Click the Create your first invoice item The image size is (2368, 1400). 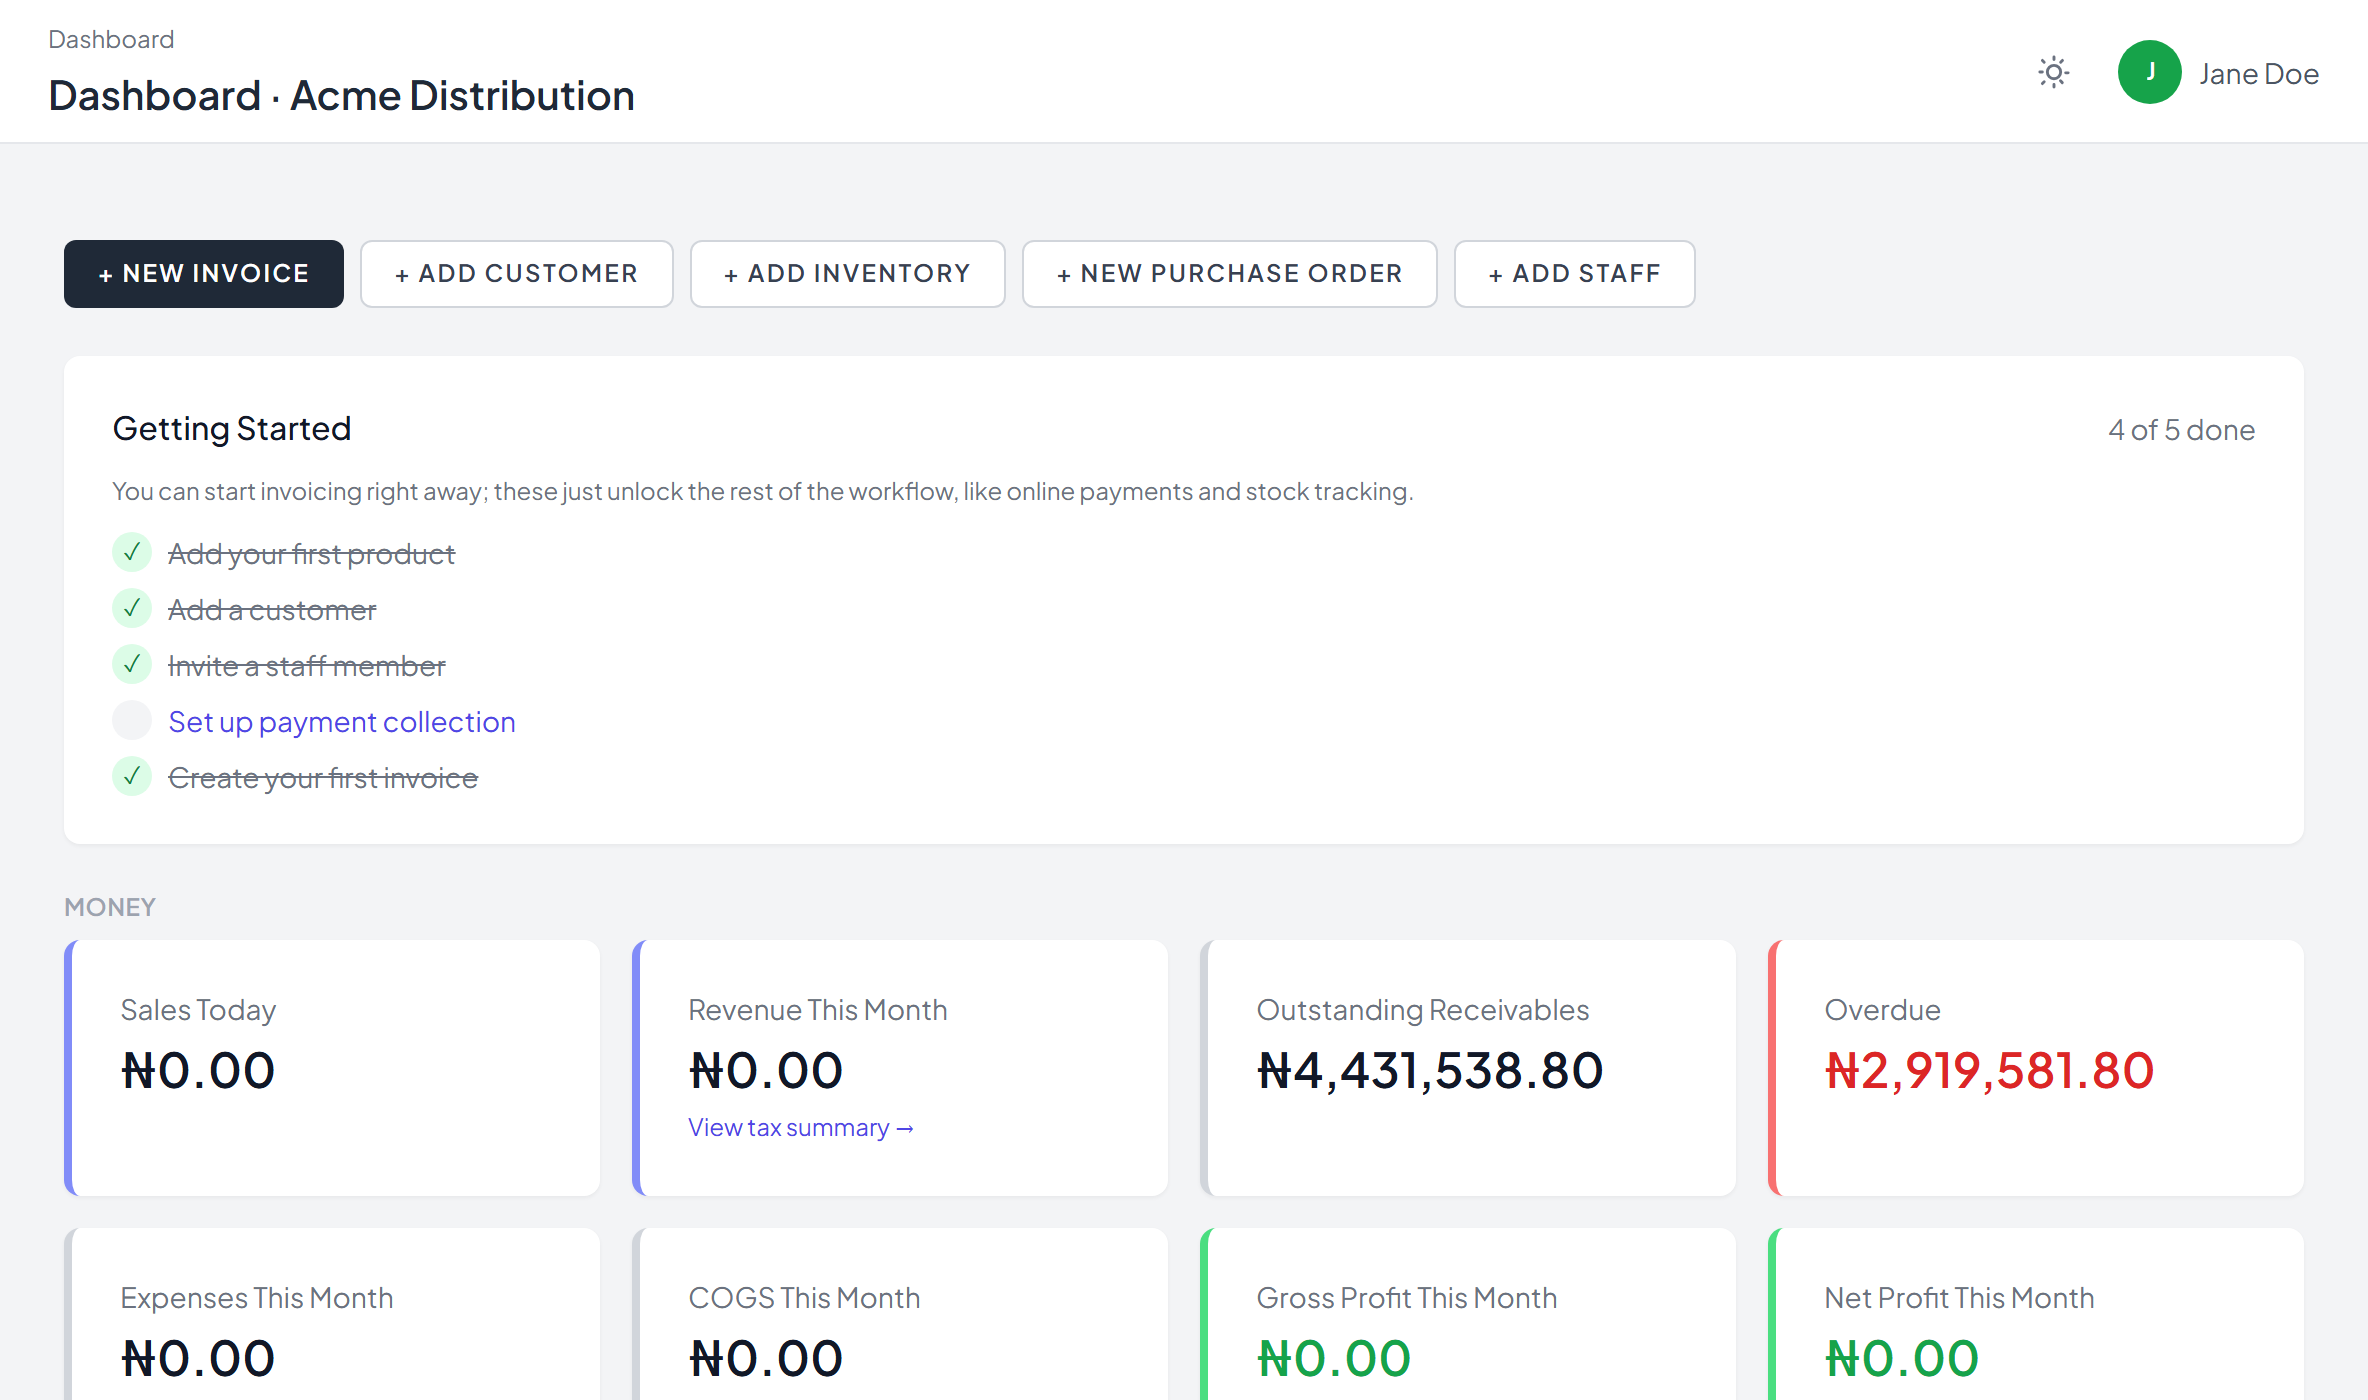(323, 778)
